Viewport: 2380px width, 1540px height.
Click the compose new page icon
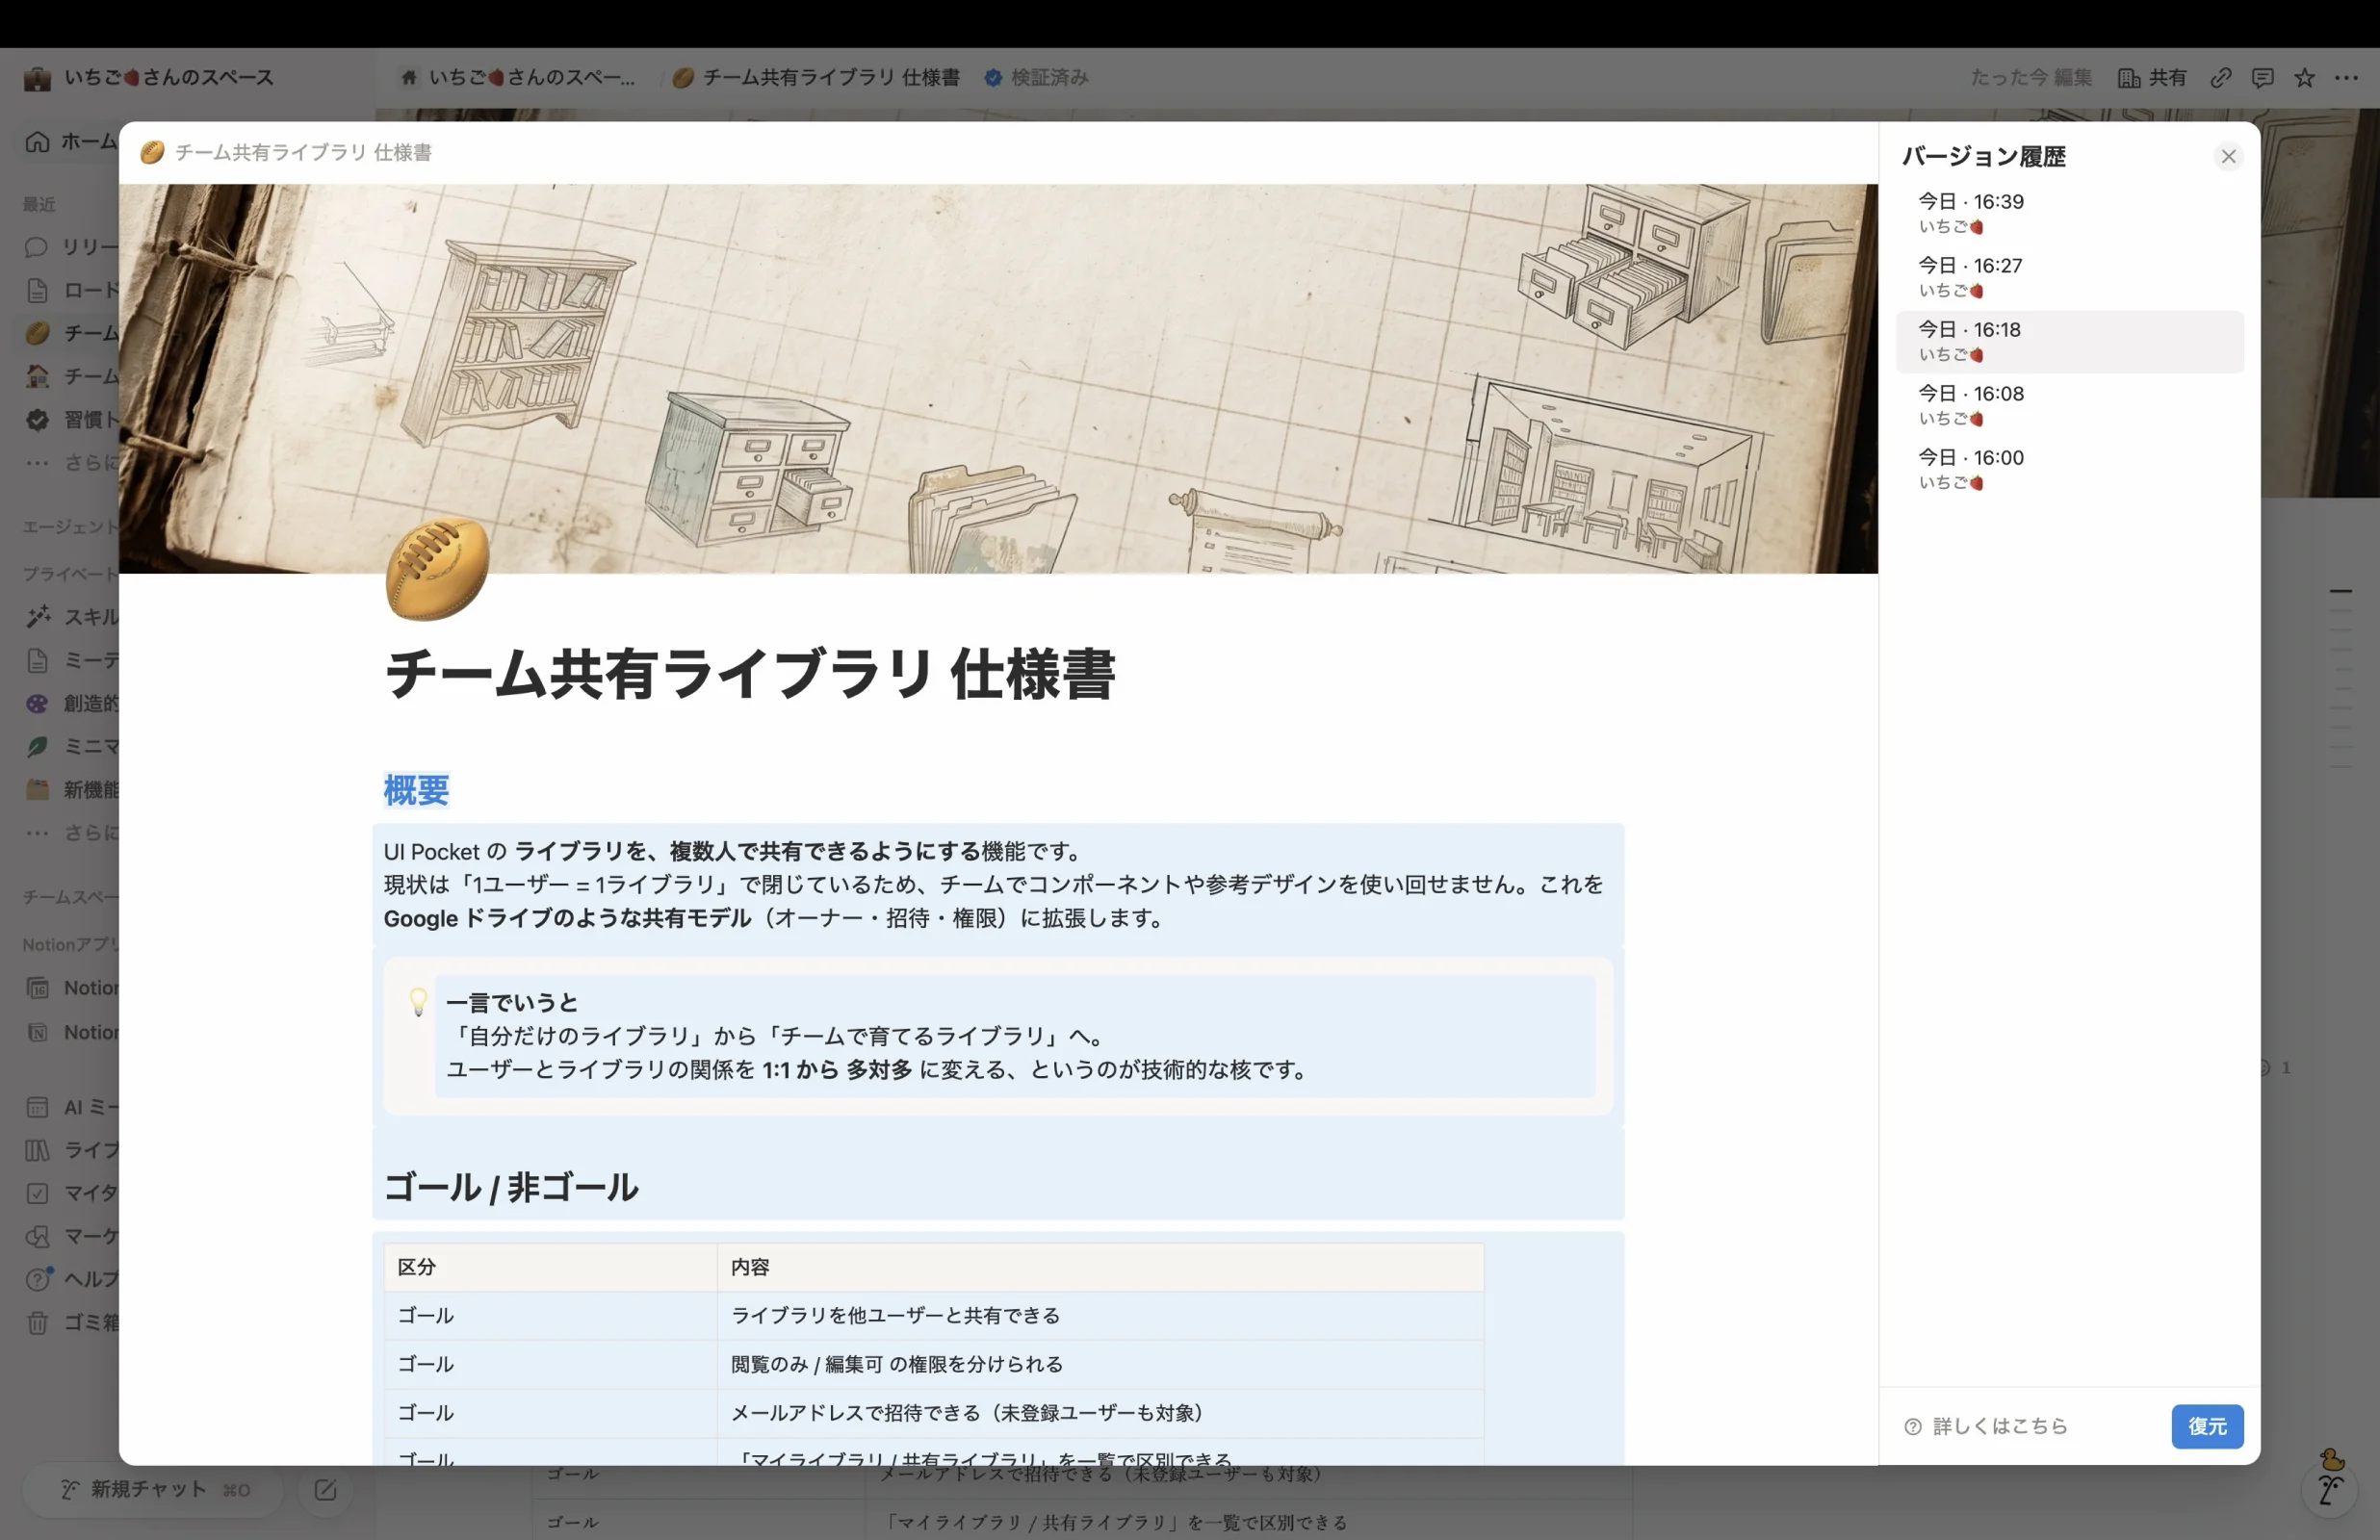coord(325,1490)
